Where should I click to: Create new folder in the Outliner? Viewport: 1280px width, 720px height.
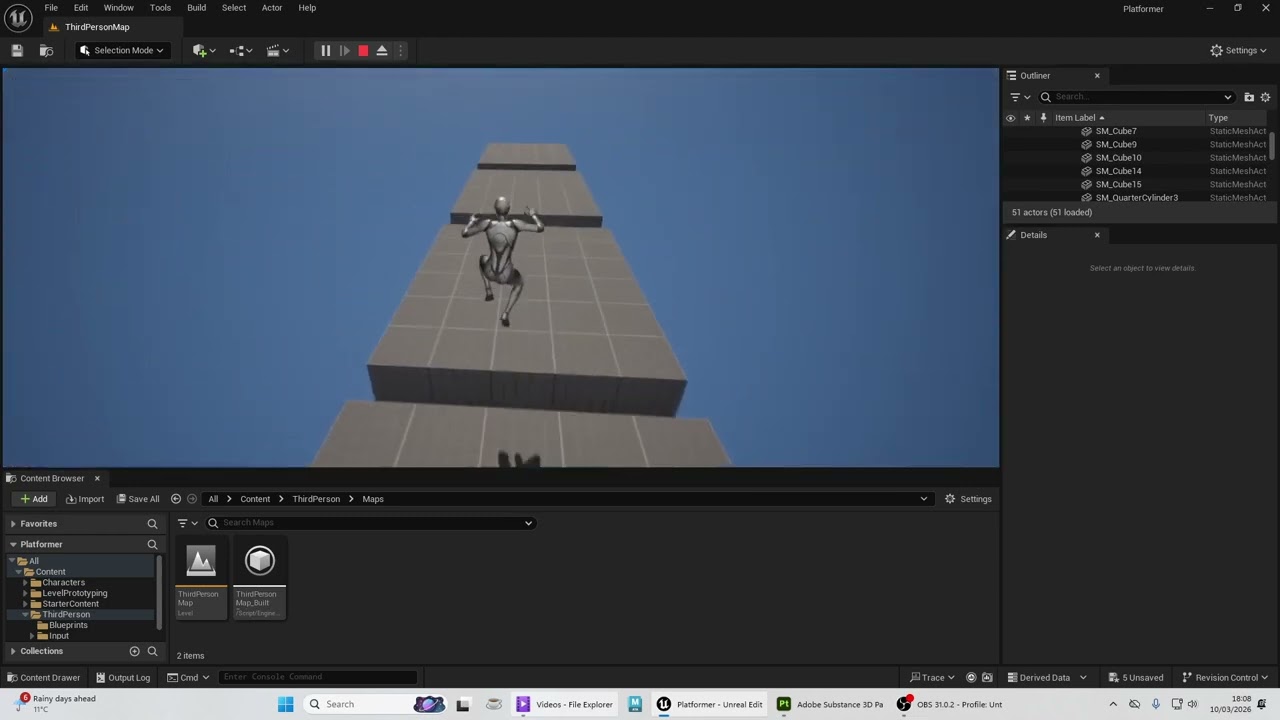point(1249,97)
